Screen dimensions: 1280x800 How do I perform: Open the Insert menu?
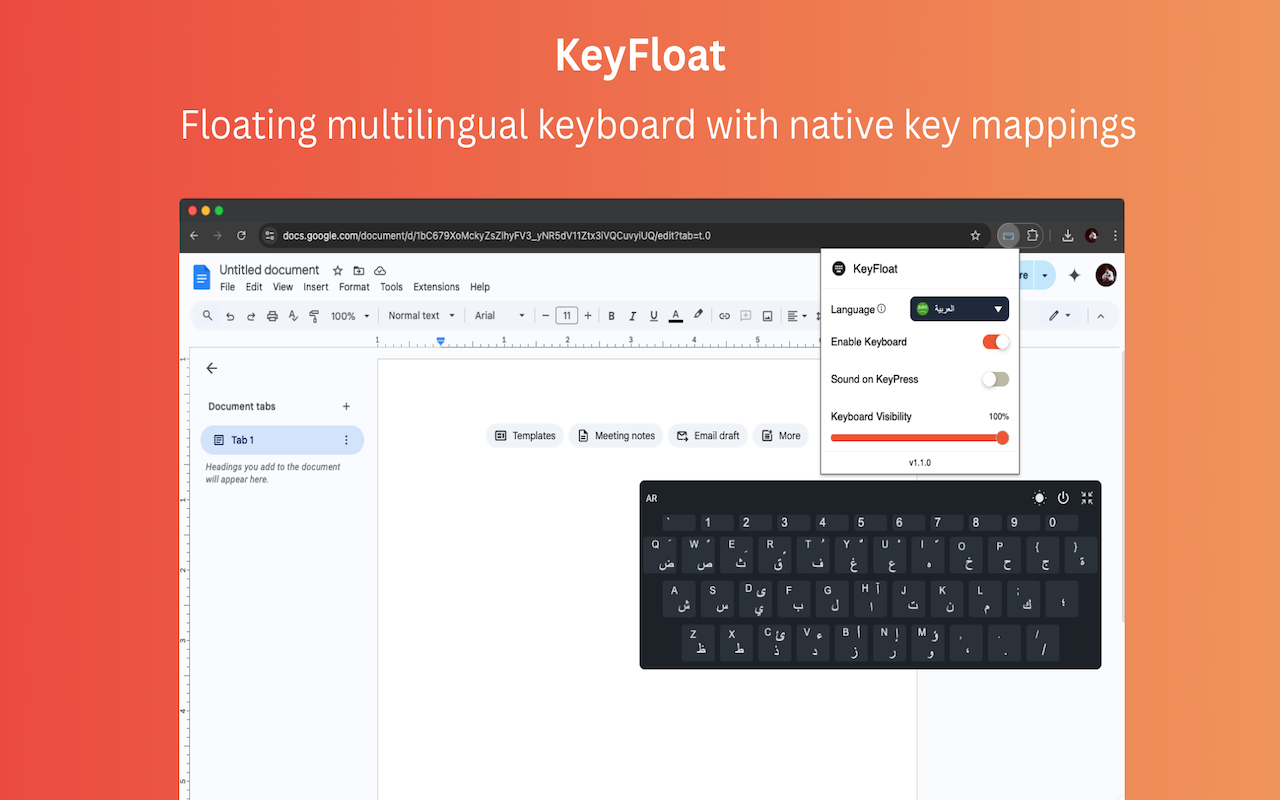(x=316, y=287)
